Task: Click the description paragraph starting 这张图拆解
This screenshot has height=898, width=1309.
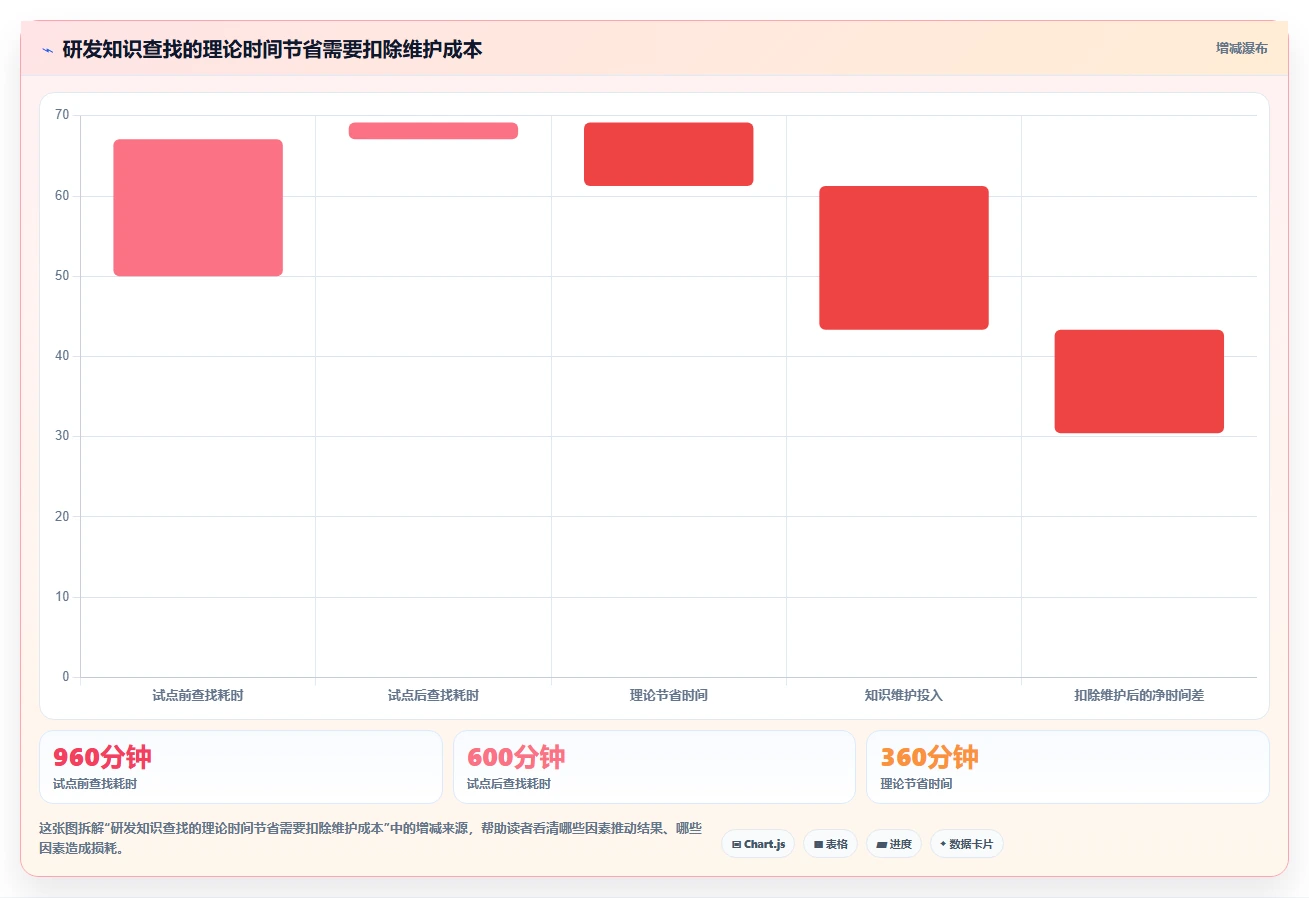Action: pos(370,839)
